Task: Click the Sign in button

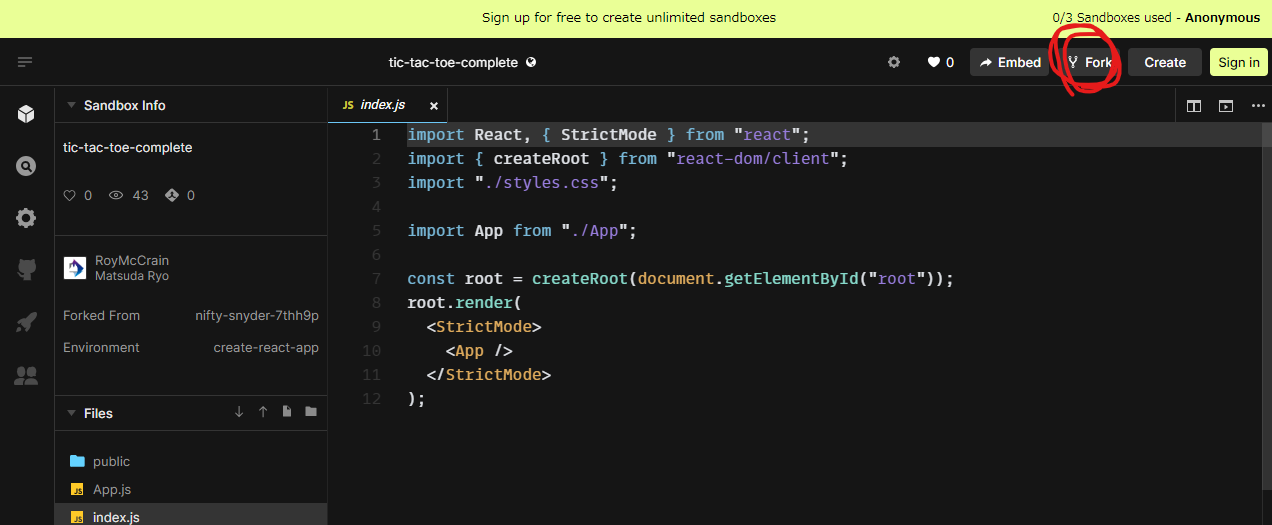Action: (1238, 62)
